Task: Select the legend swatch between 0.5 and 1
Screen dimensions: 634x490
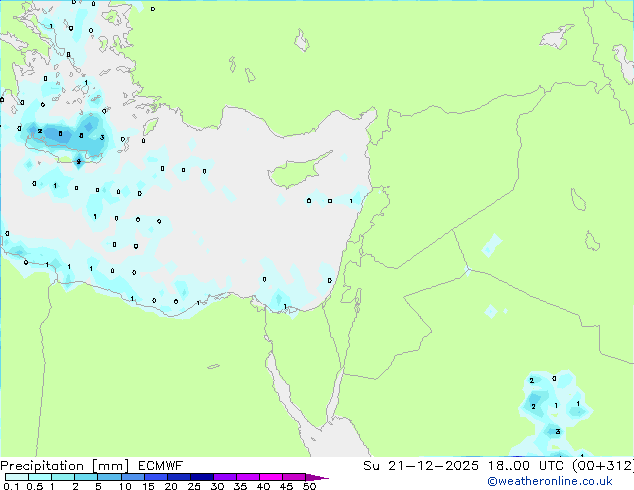Action: pos(40,477)
